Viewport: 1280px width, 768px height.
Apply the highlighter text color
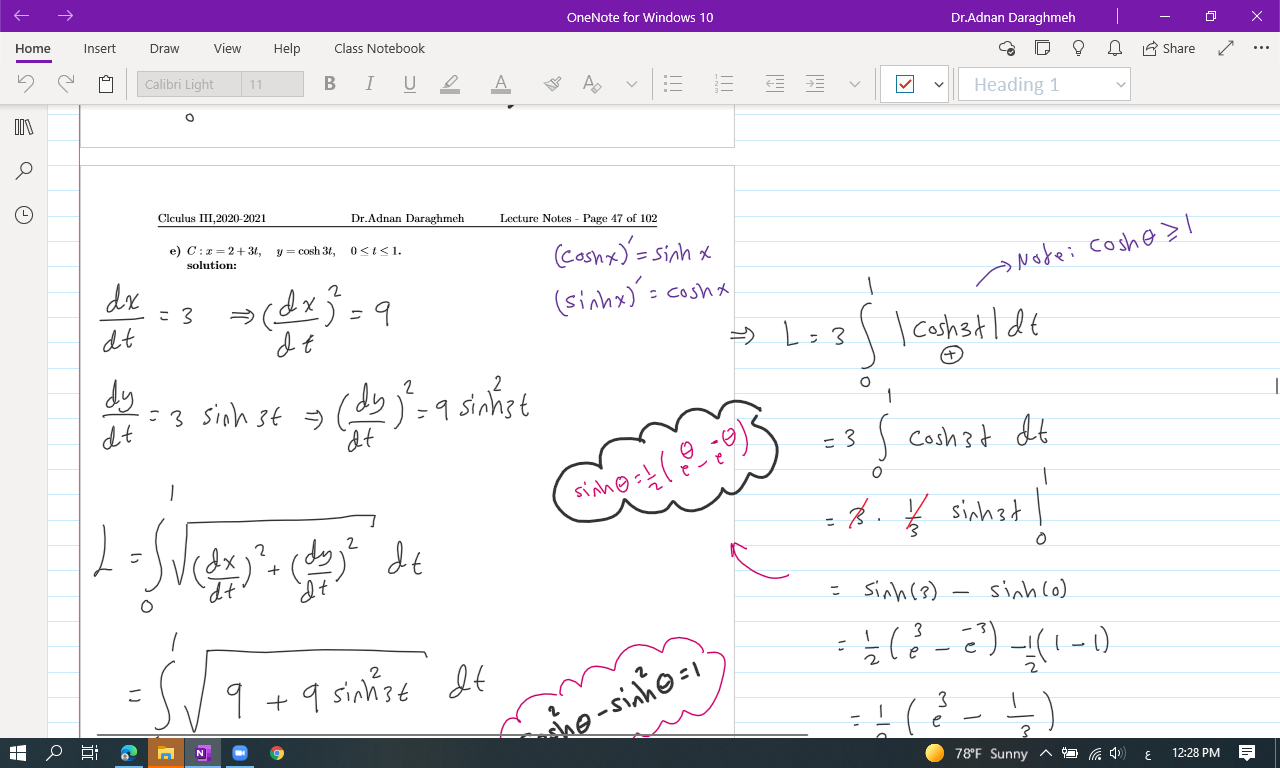pos(450,84)
